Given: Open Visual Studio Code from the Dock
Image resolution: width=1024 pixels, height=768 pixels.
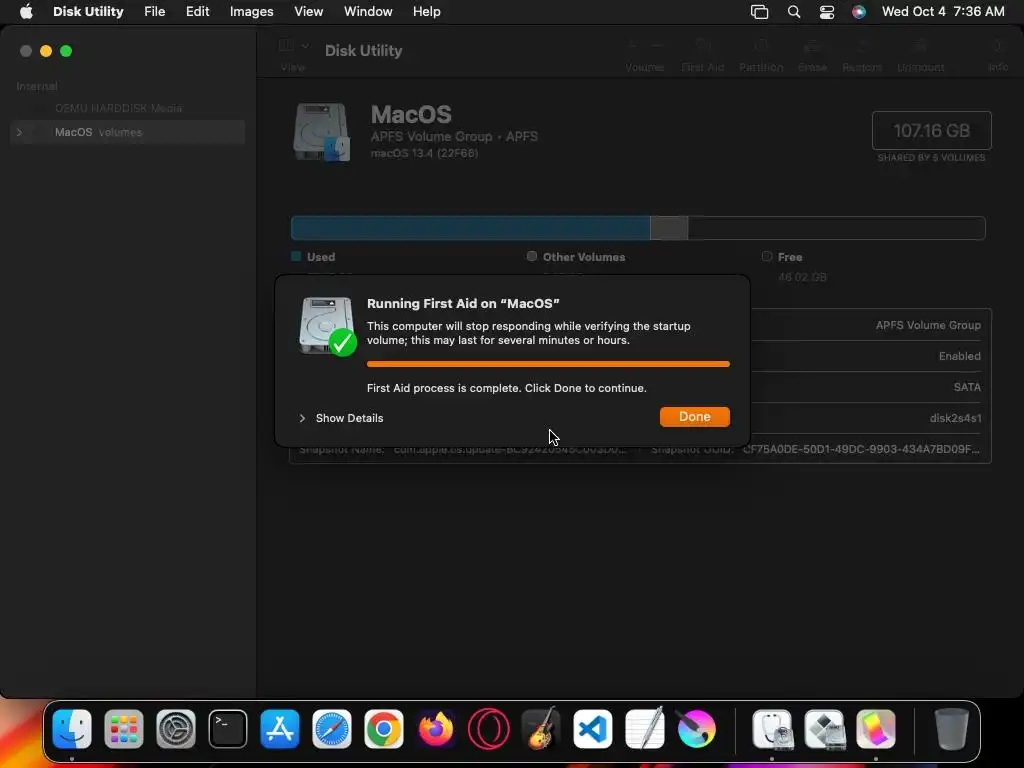Looking at the screenshot, I should click(592, 729).
